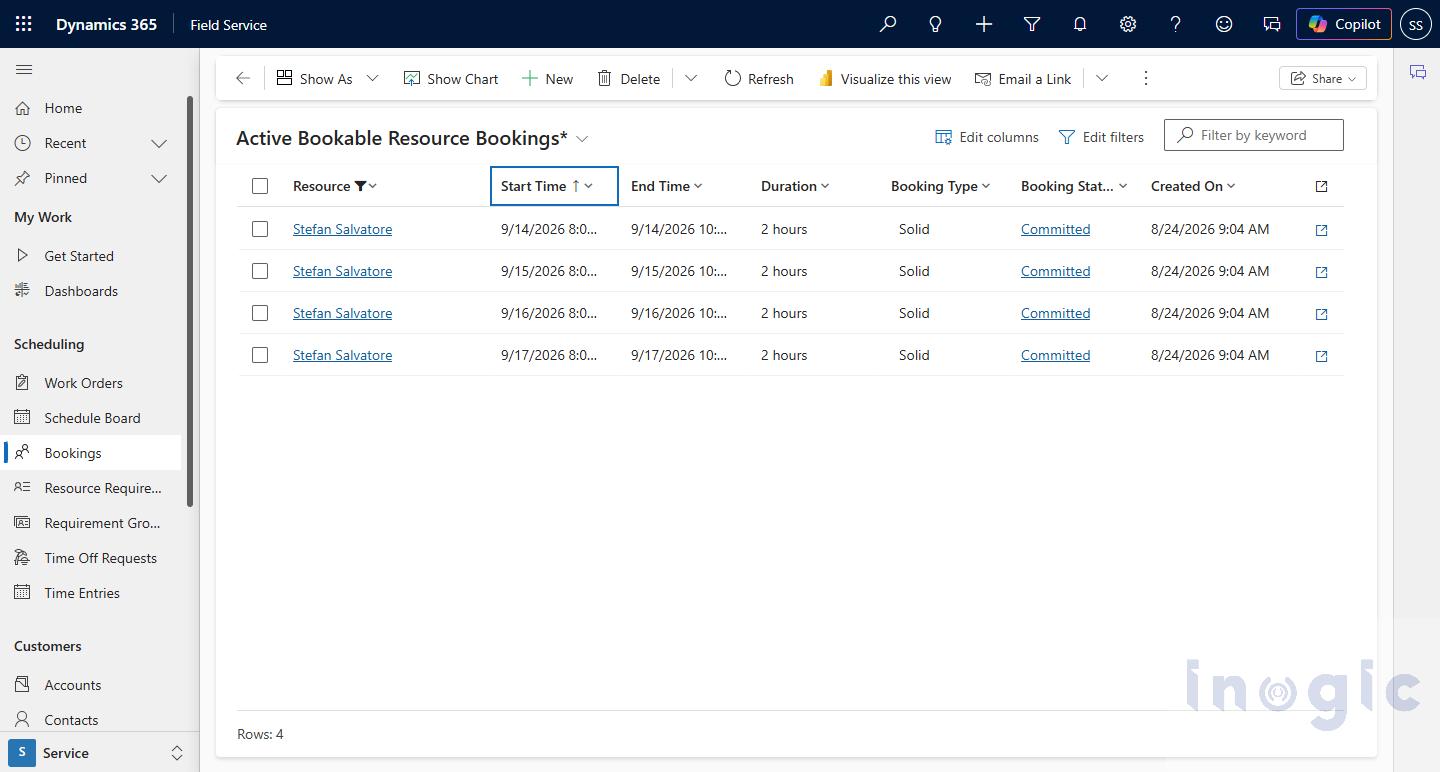Click Visualize this view

tap(885, 78)
